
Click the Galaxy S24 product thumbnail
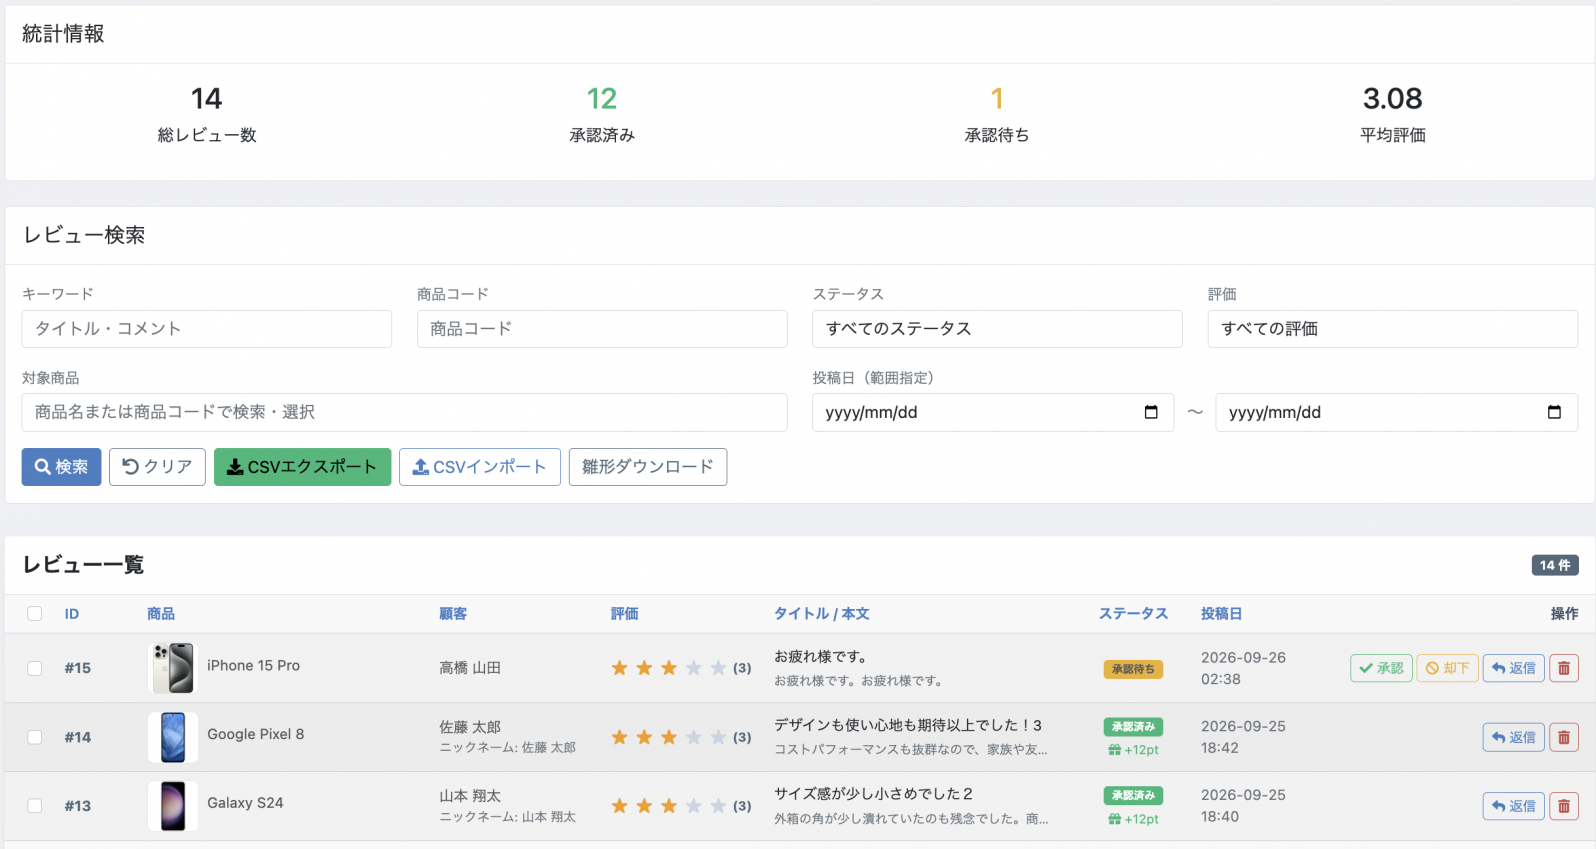click(173, 806)
